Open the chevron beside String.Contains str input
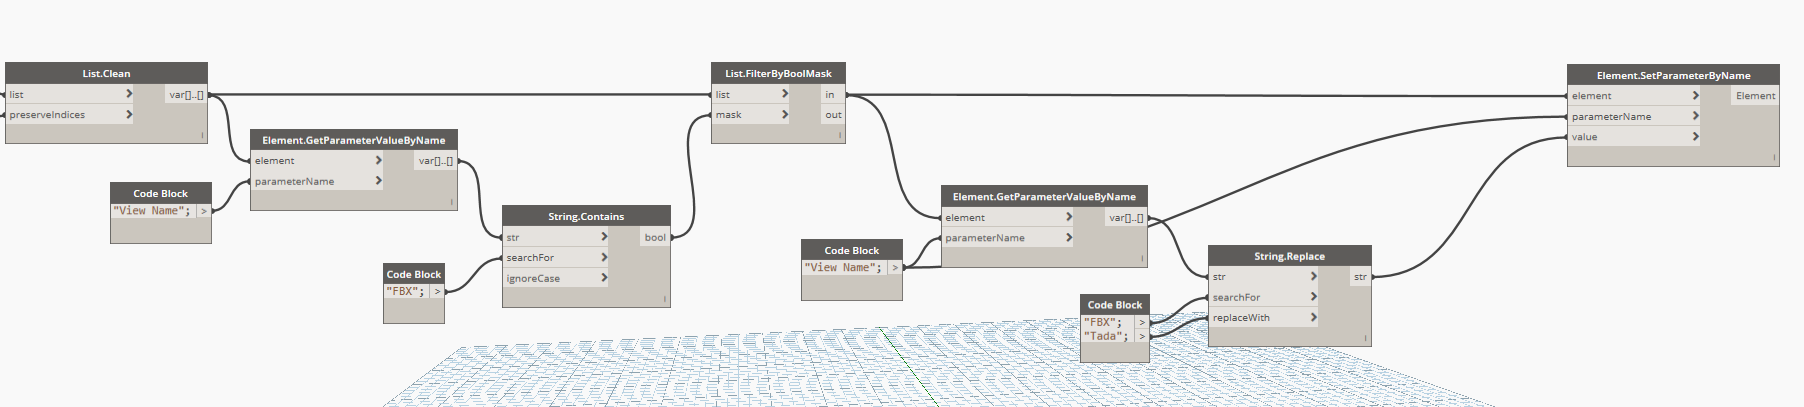Screen dimensions: 1804x407 [604, 237]
